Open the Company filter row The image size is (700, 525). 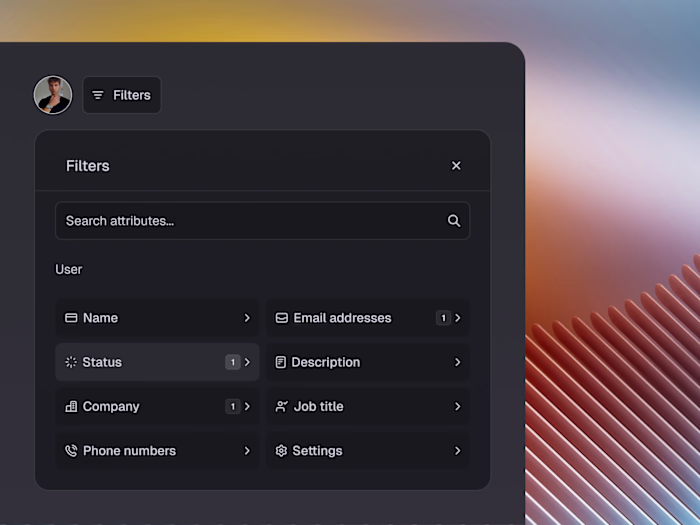(x=157, y=406)
